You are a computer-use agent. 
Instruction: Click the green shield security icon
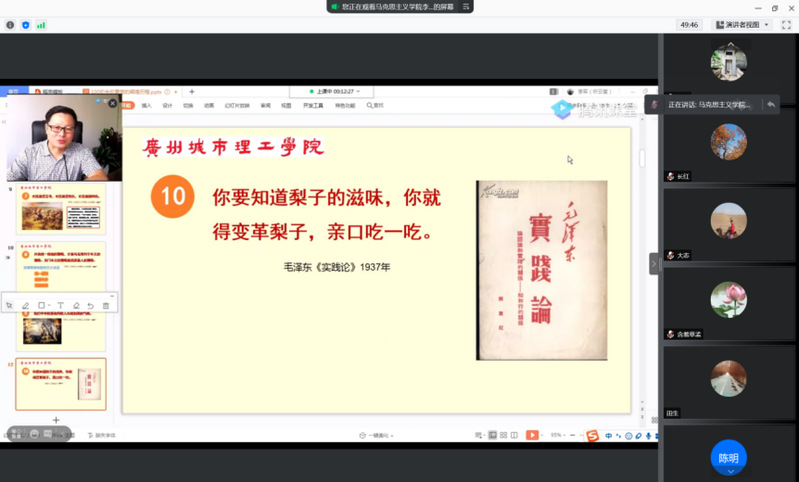[x=26, y=25]
